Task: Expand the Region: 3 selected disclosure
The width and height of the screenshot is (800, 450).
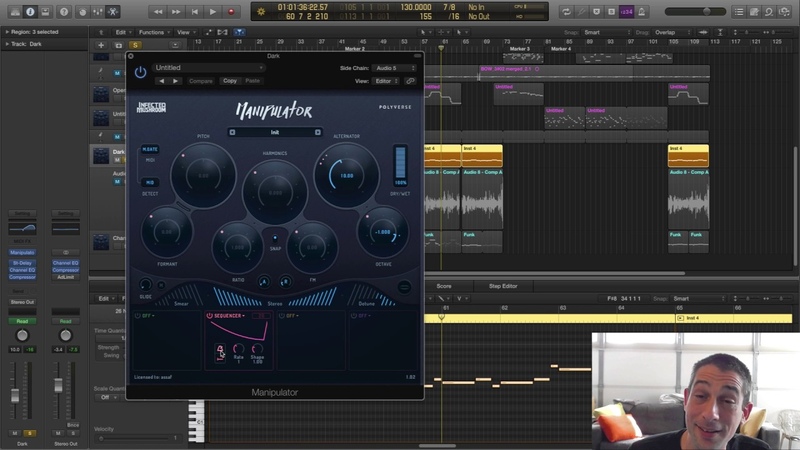Action: coord(7,32)
